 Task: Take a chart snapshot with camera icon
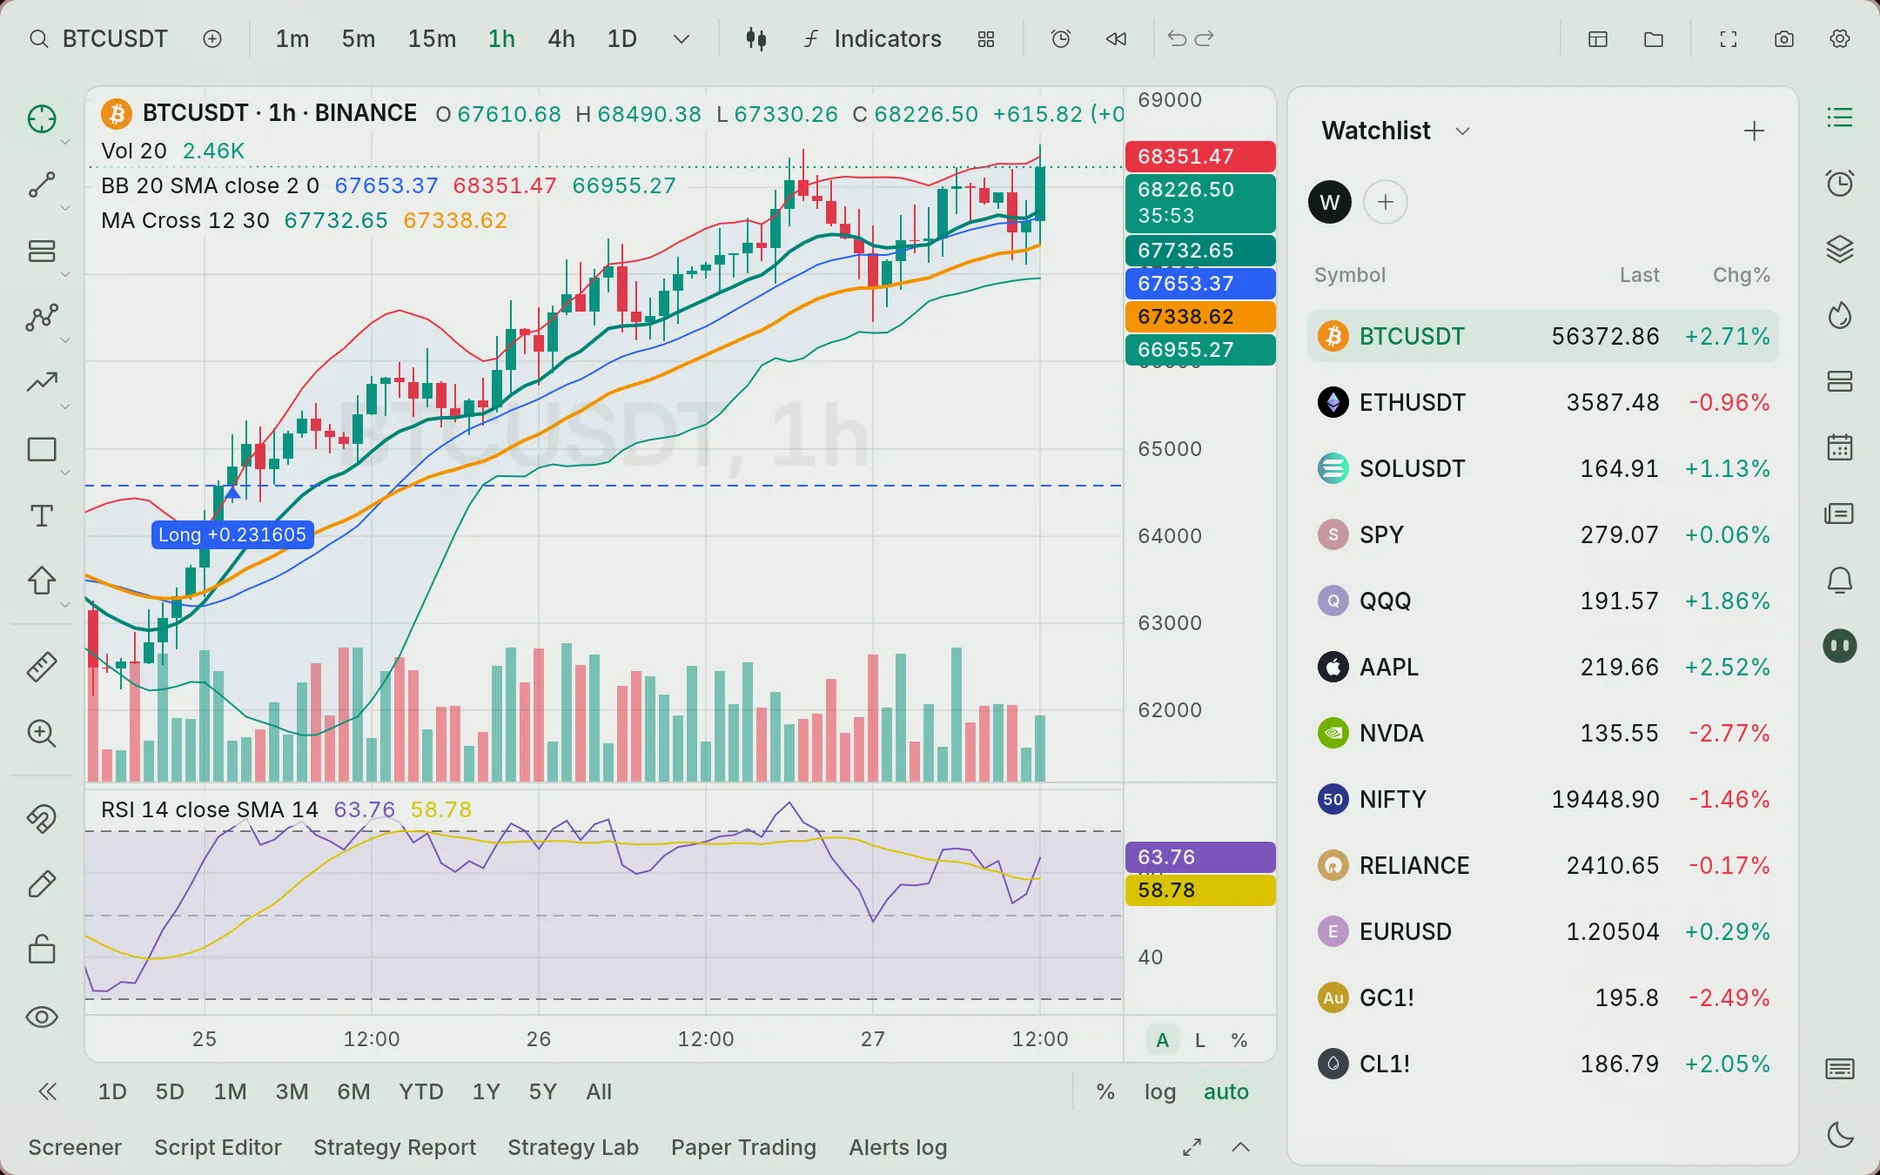[1784, 39]
